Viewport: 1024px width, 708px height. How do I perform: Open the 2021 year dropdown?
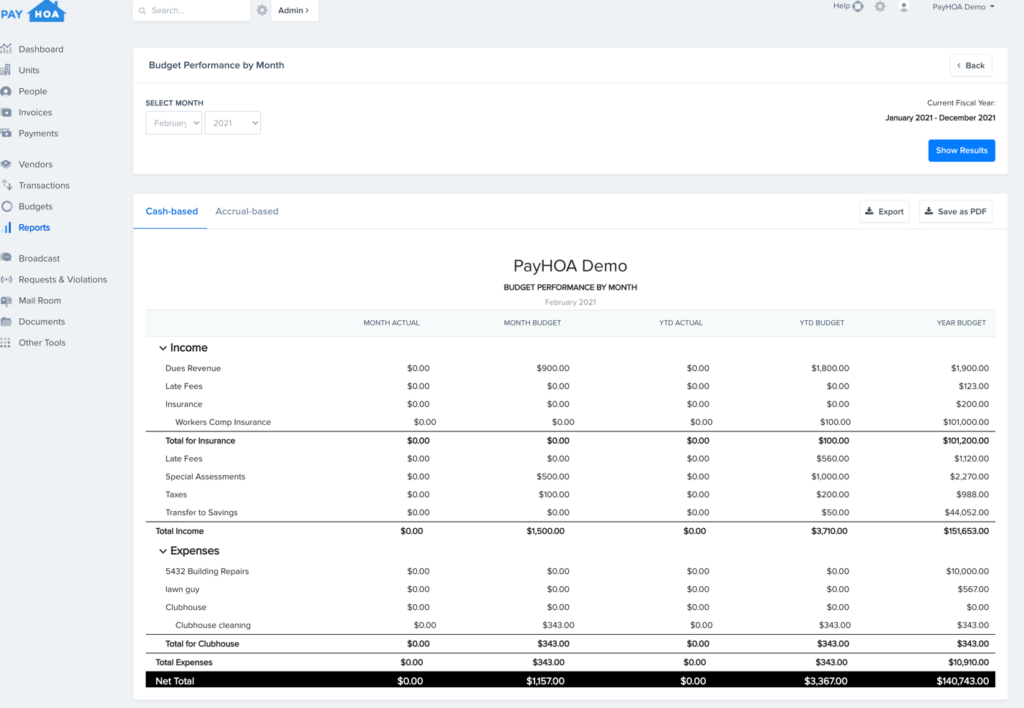[x=232, y=123]
